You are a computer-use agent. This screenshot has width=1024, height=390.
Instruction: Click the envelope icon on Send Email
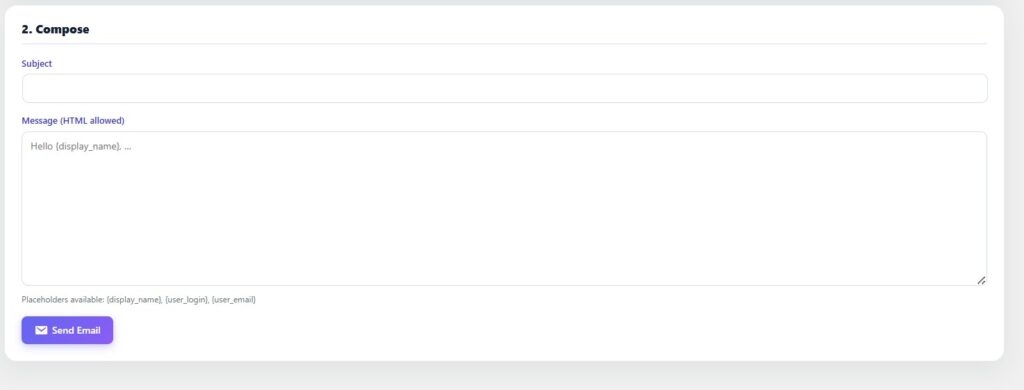[x=41, y=331]
